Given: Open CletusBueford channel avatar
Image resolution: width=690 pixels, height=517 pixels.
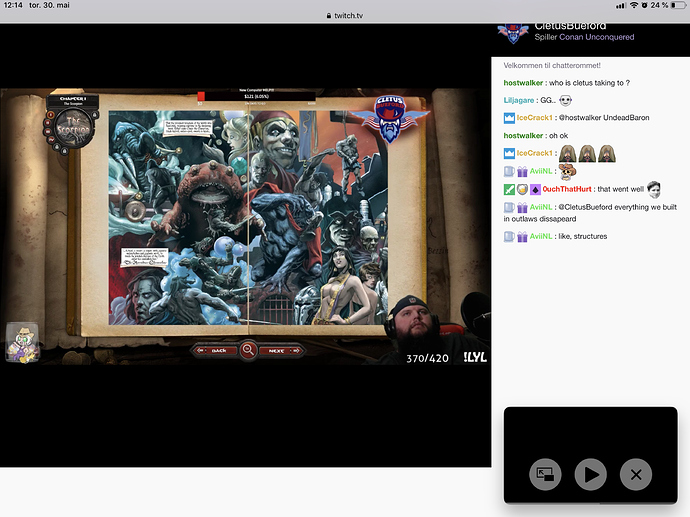Looking at the screenshot, I should 513,33.
